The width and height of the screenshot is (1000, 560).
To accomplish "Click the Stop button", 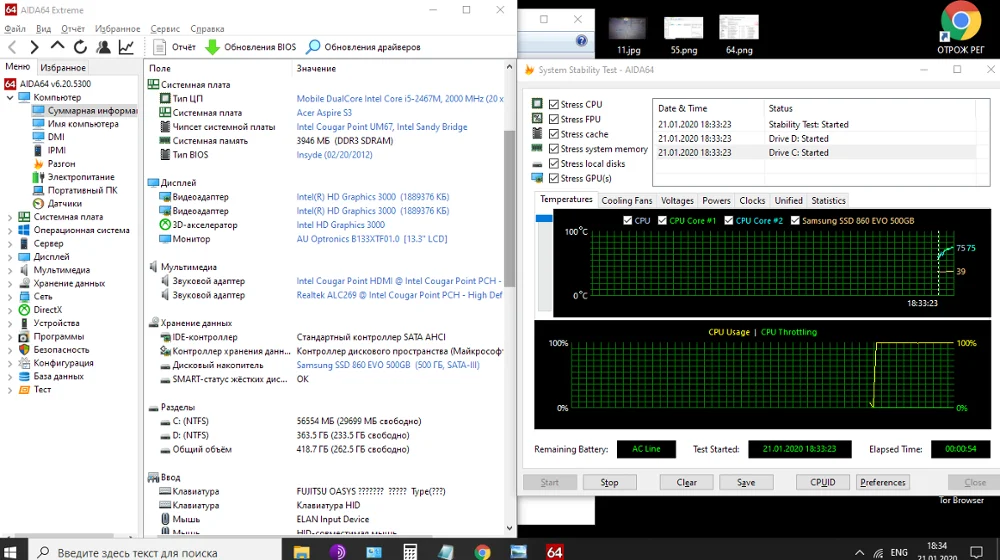I will pyautogui.click(x=609, y=482).
